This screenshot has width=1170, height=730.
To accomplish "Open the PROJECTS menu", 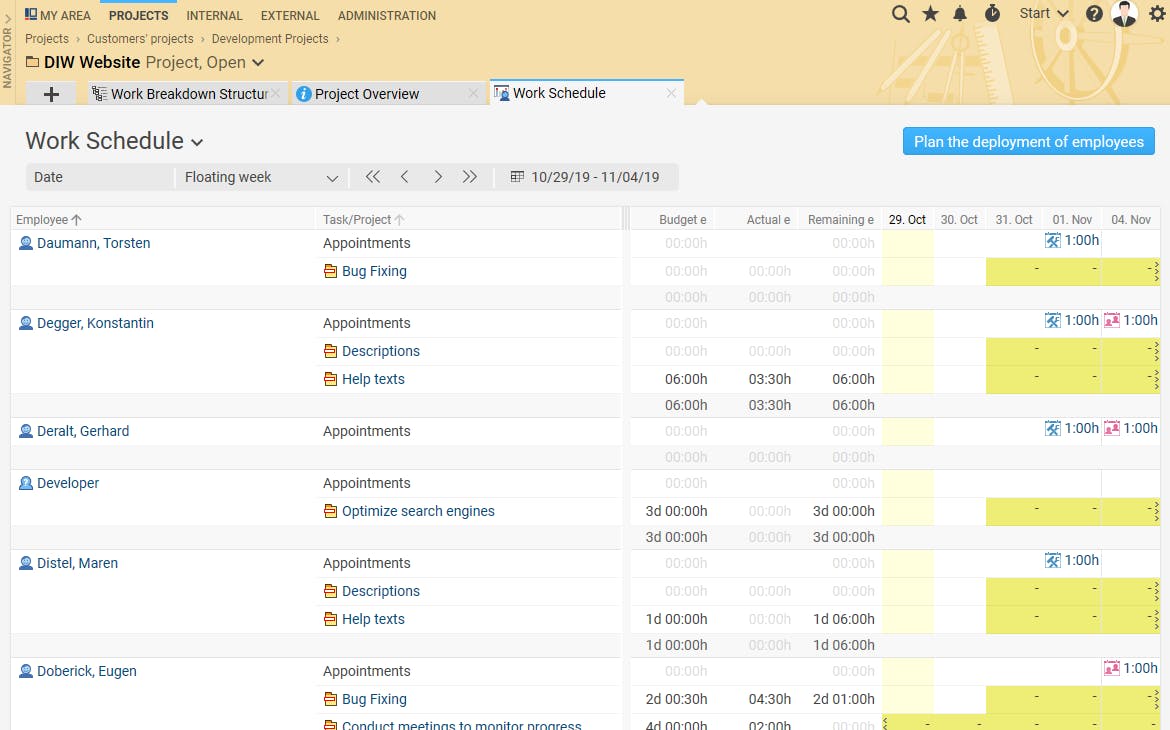I will pyautogui.click(x=139, y=15).
